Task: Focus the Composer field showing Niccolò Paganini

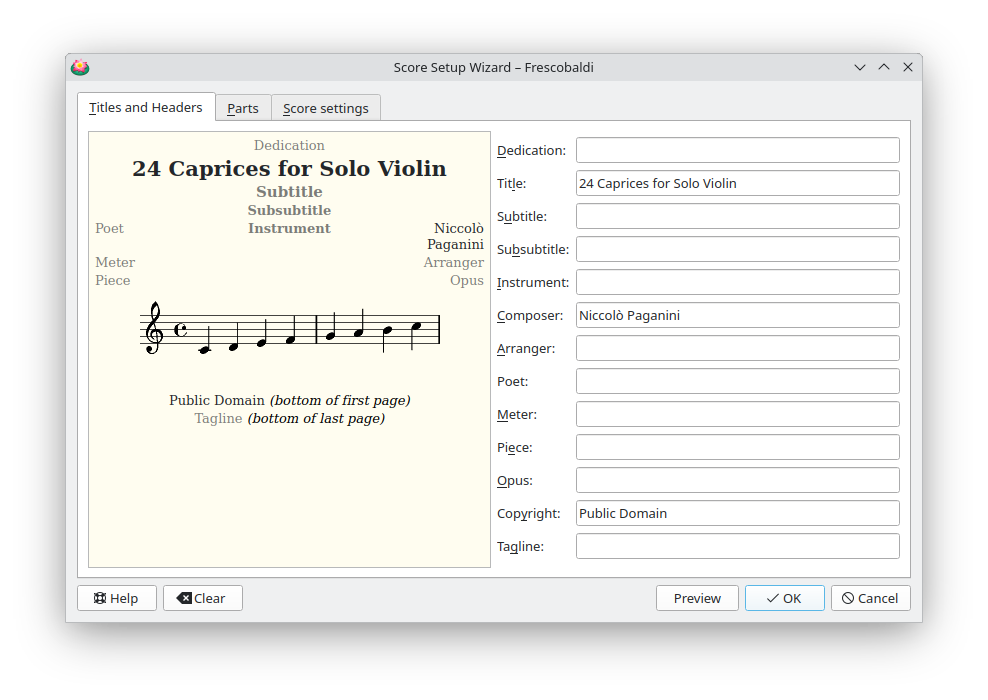Action: point(737,315)
